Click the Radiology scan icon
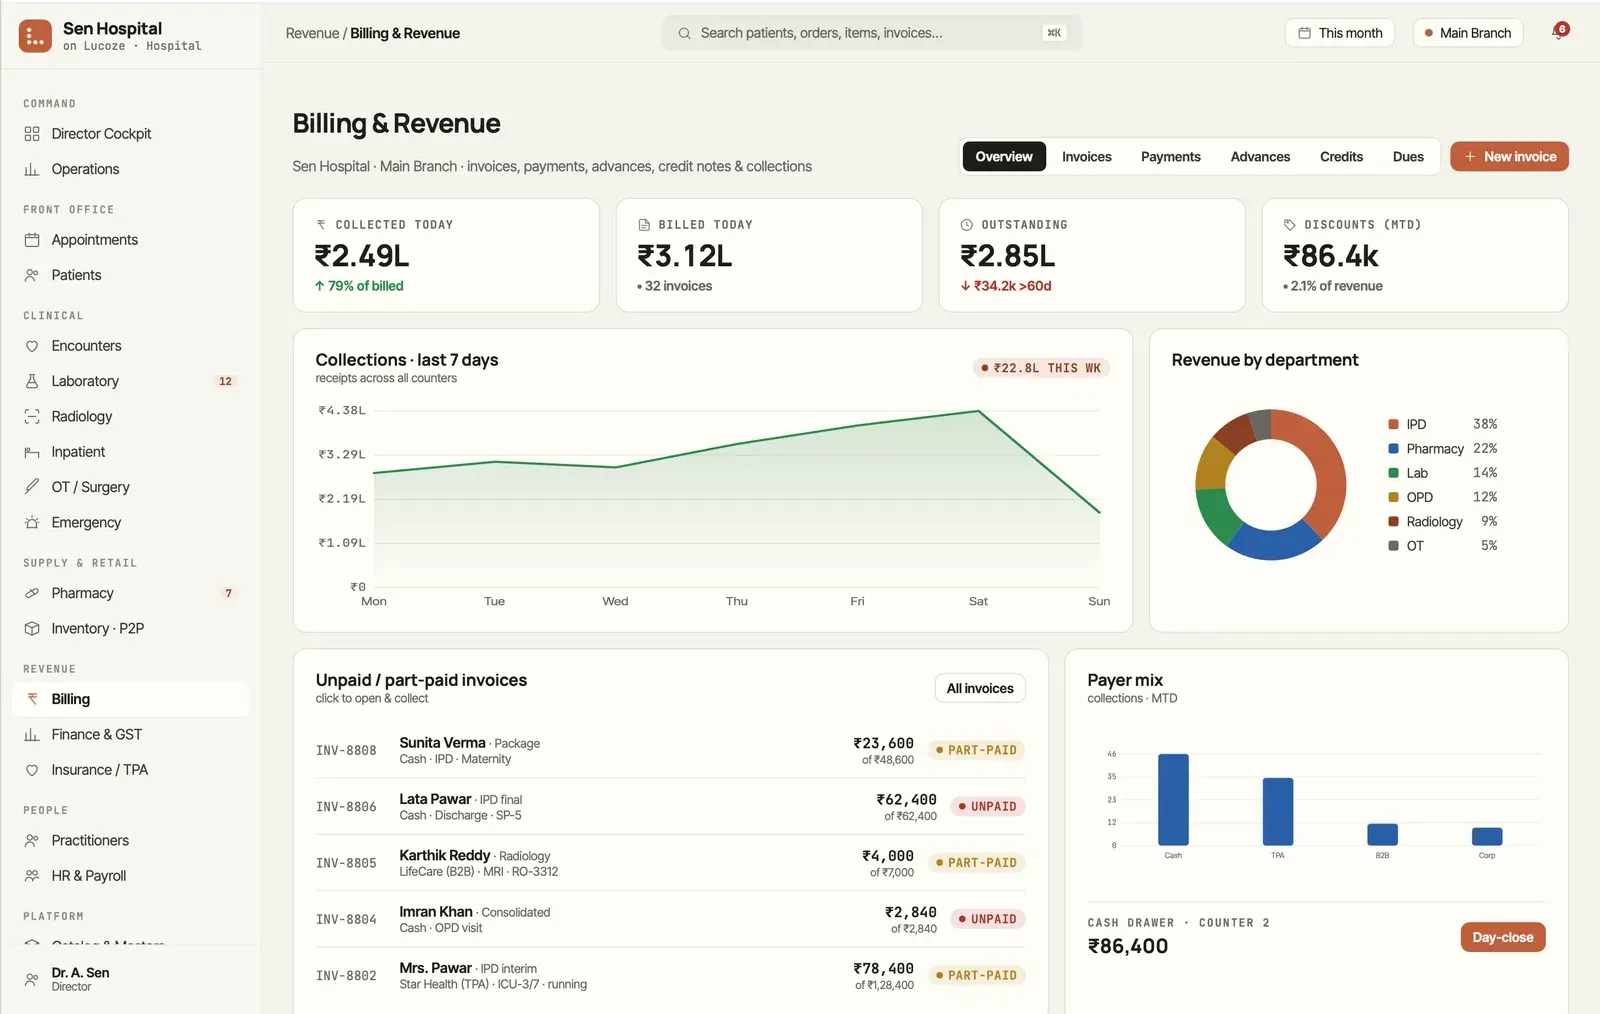The image size is (1600, 1014). pos(32,416)
